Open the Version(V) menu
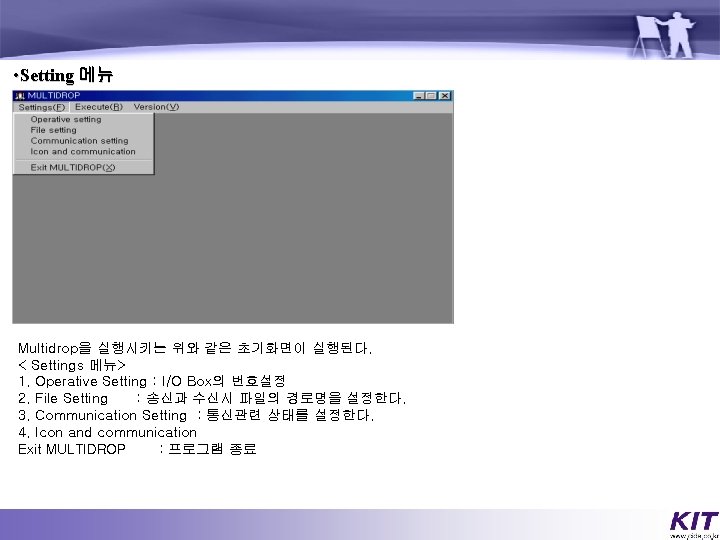The image size is (720, 540). 156,107
